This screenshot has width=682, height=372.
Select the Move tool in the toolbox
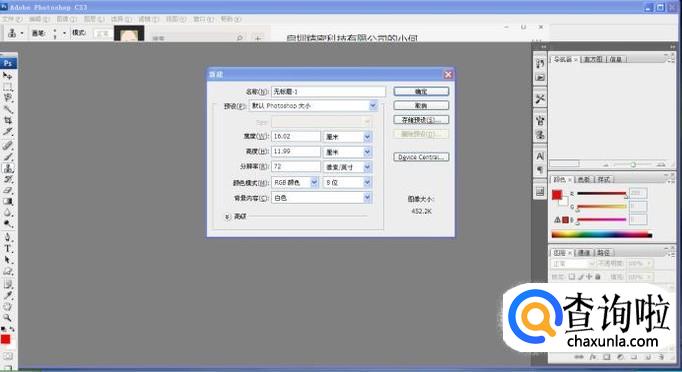click(x=7, y=76)
